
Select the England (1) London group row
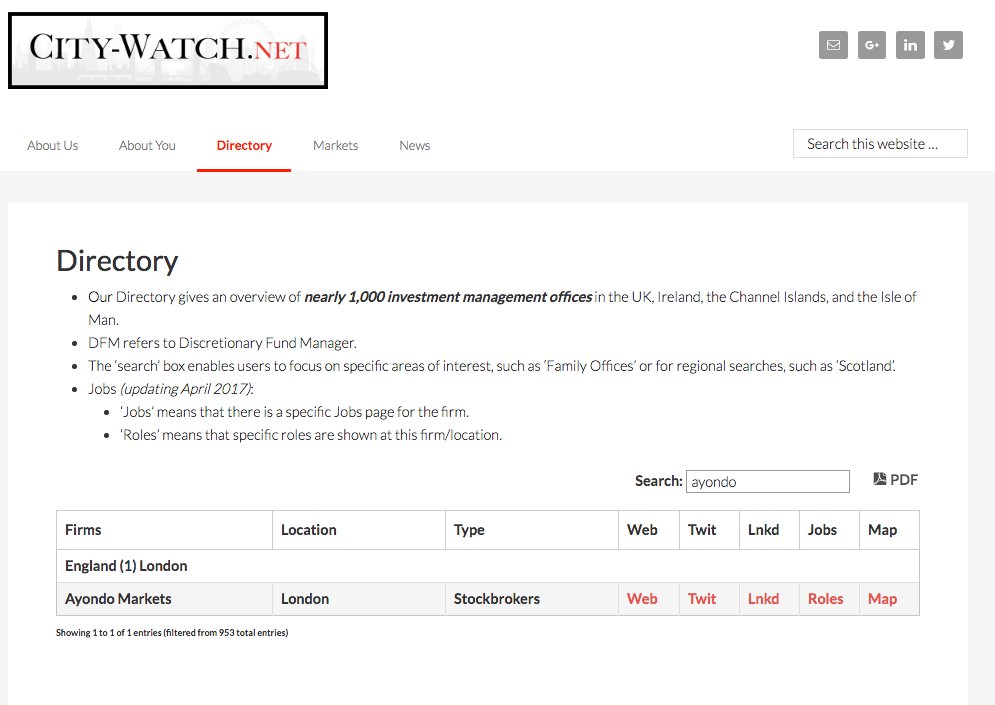pos(125,565)
